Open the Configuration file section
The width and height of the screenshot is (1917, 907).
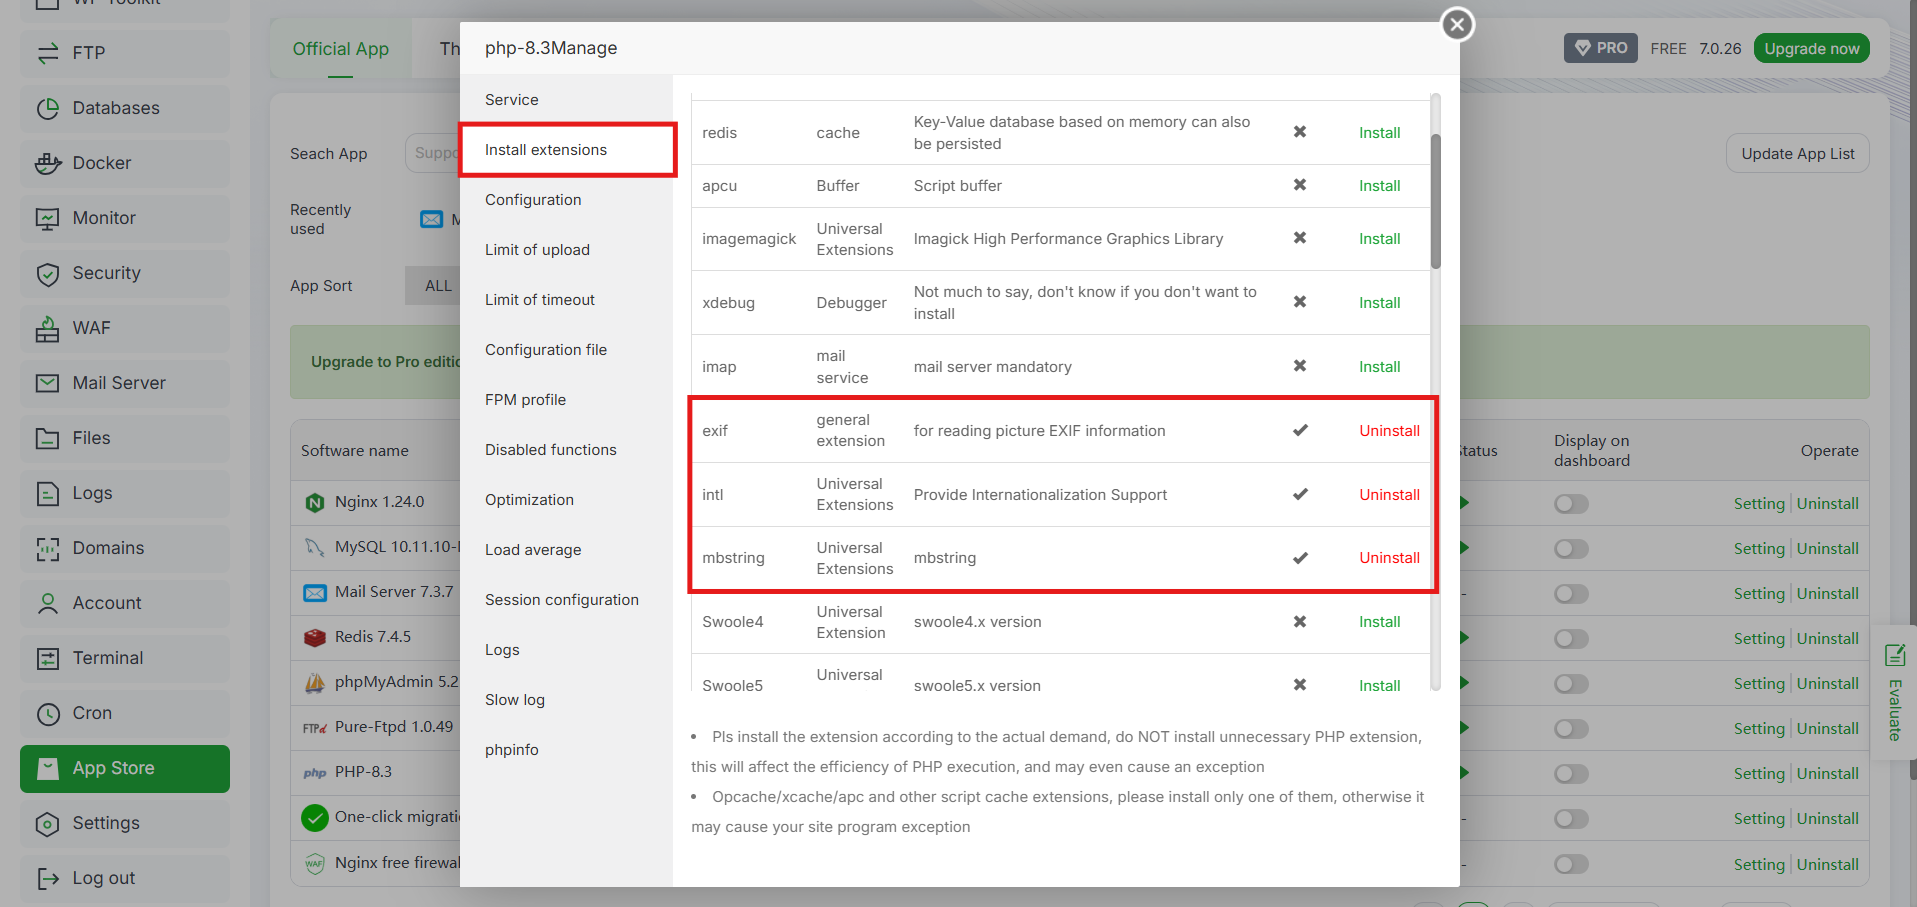566,350
